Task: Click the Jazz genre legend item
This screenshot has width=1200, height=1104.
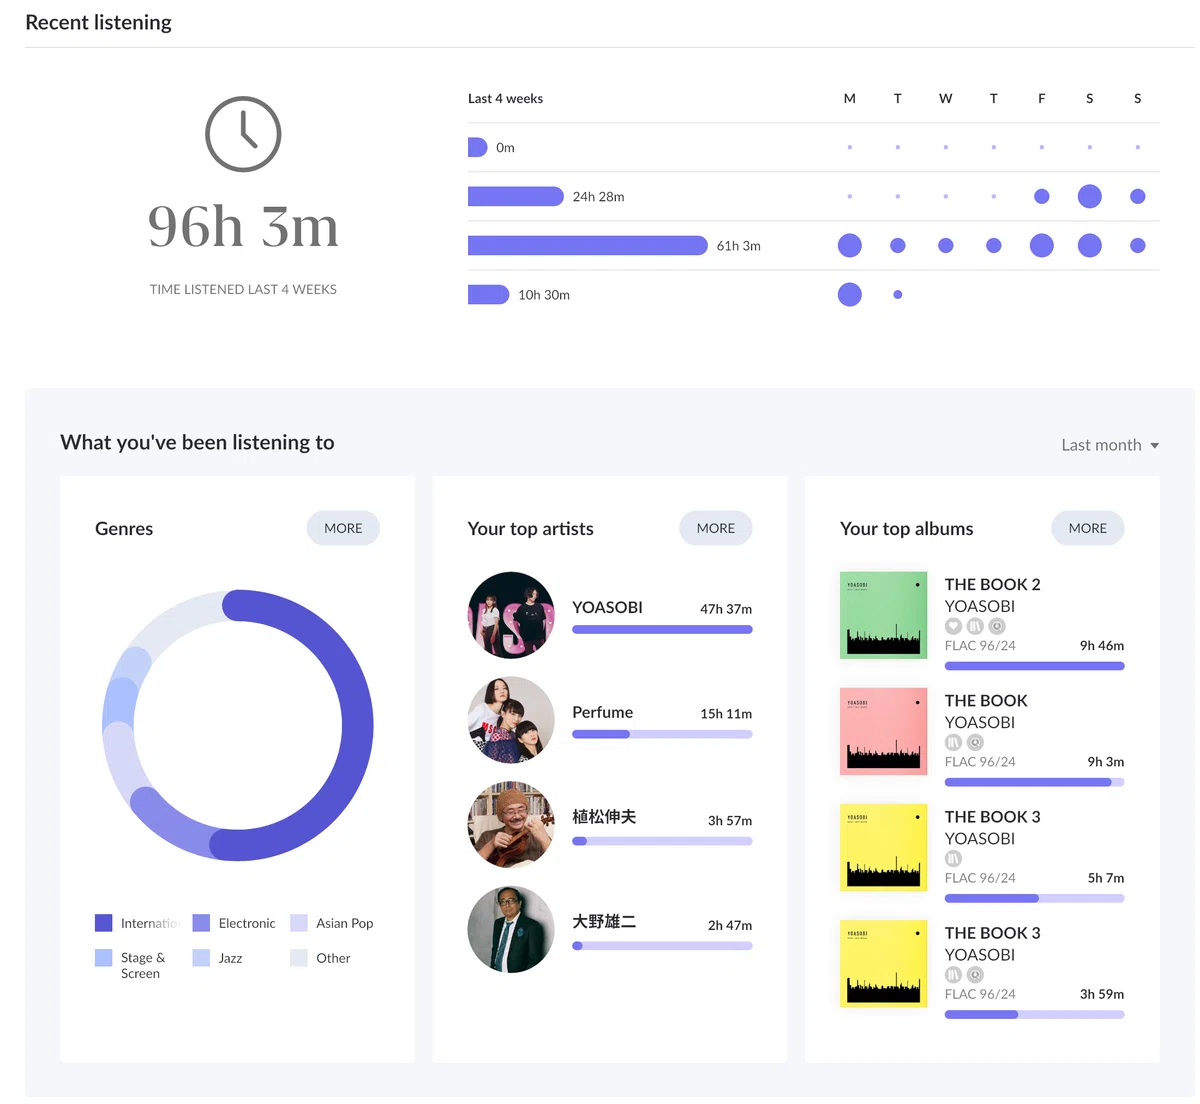Action: (x=217, y=958)
